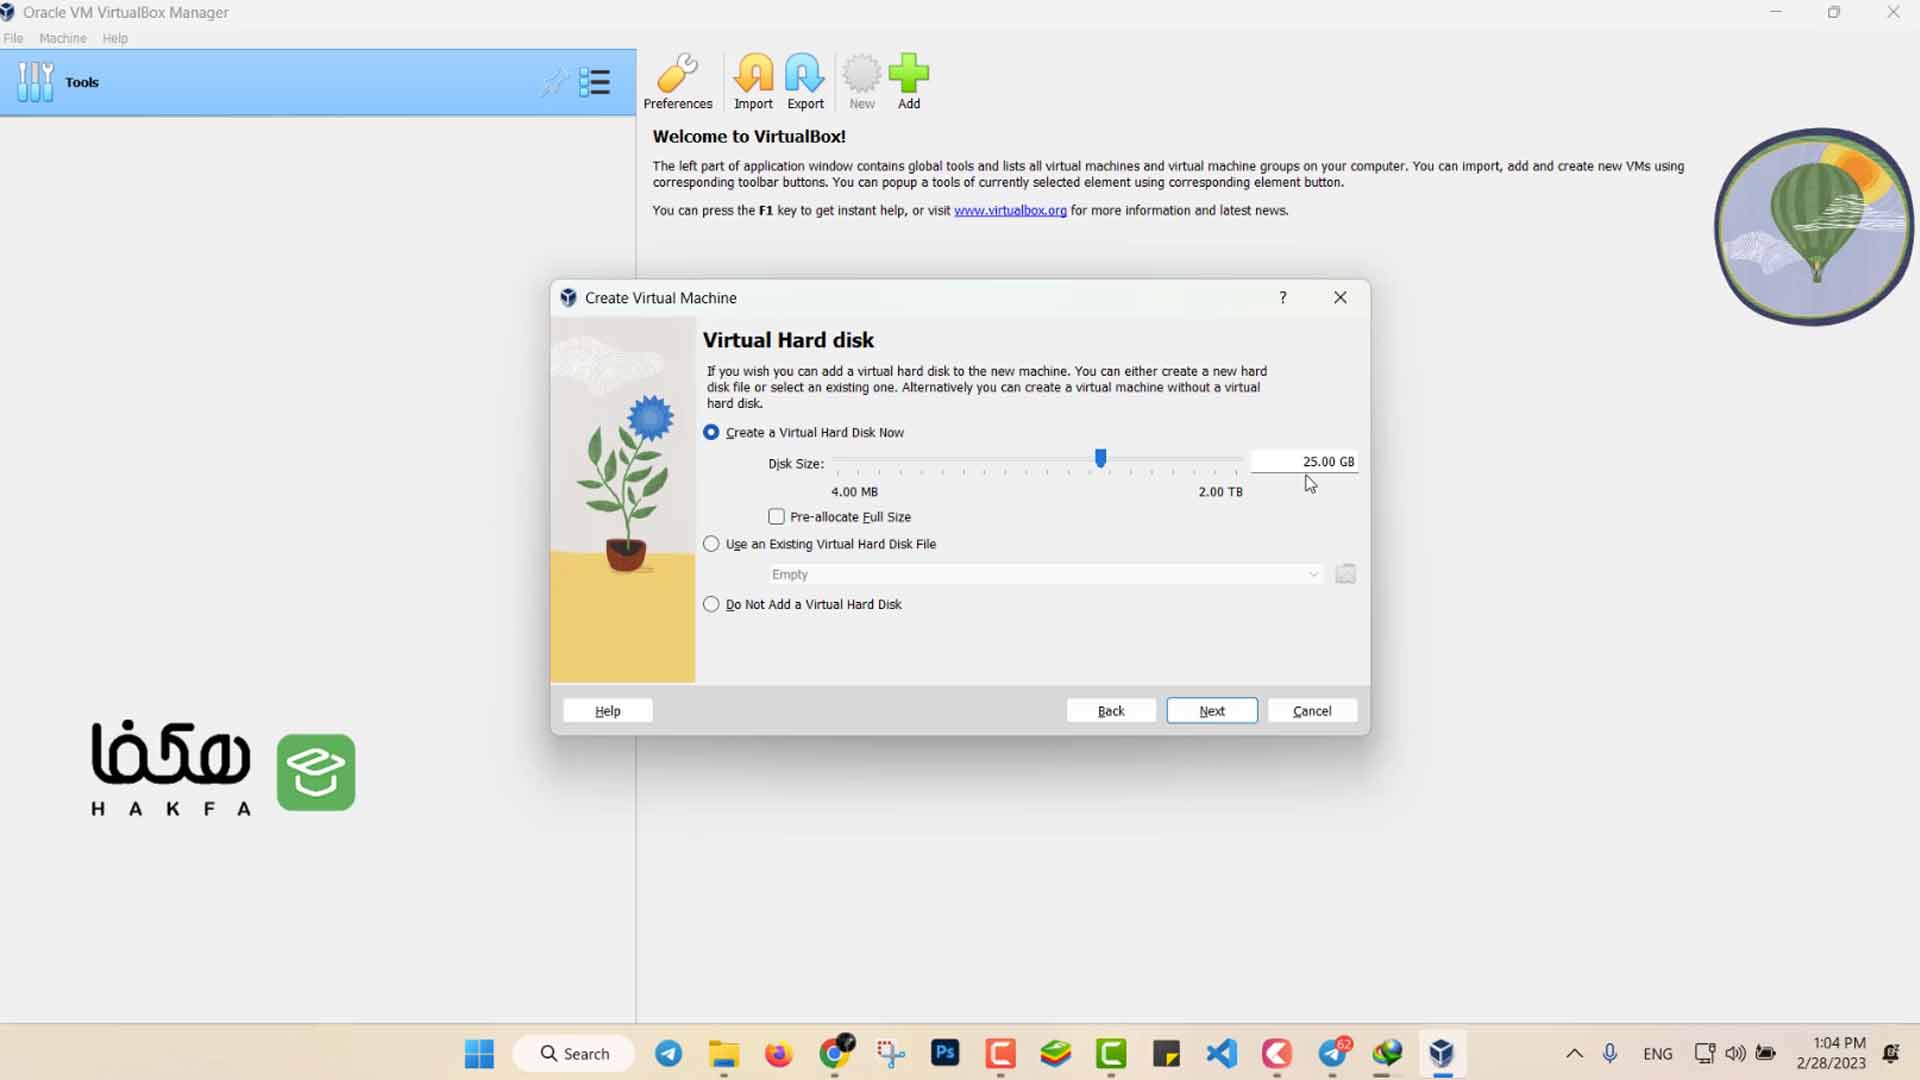1920x1080 pixels.
Task: Click the 25.00 GB disk size field
Action: pos(1304,461)
